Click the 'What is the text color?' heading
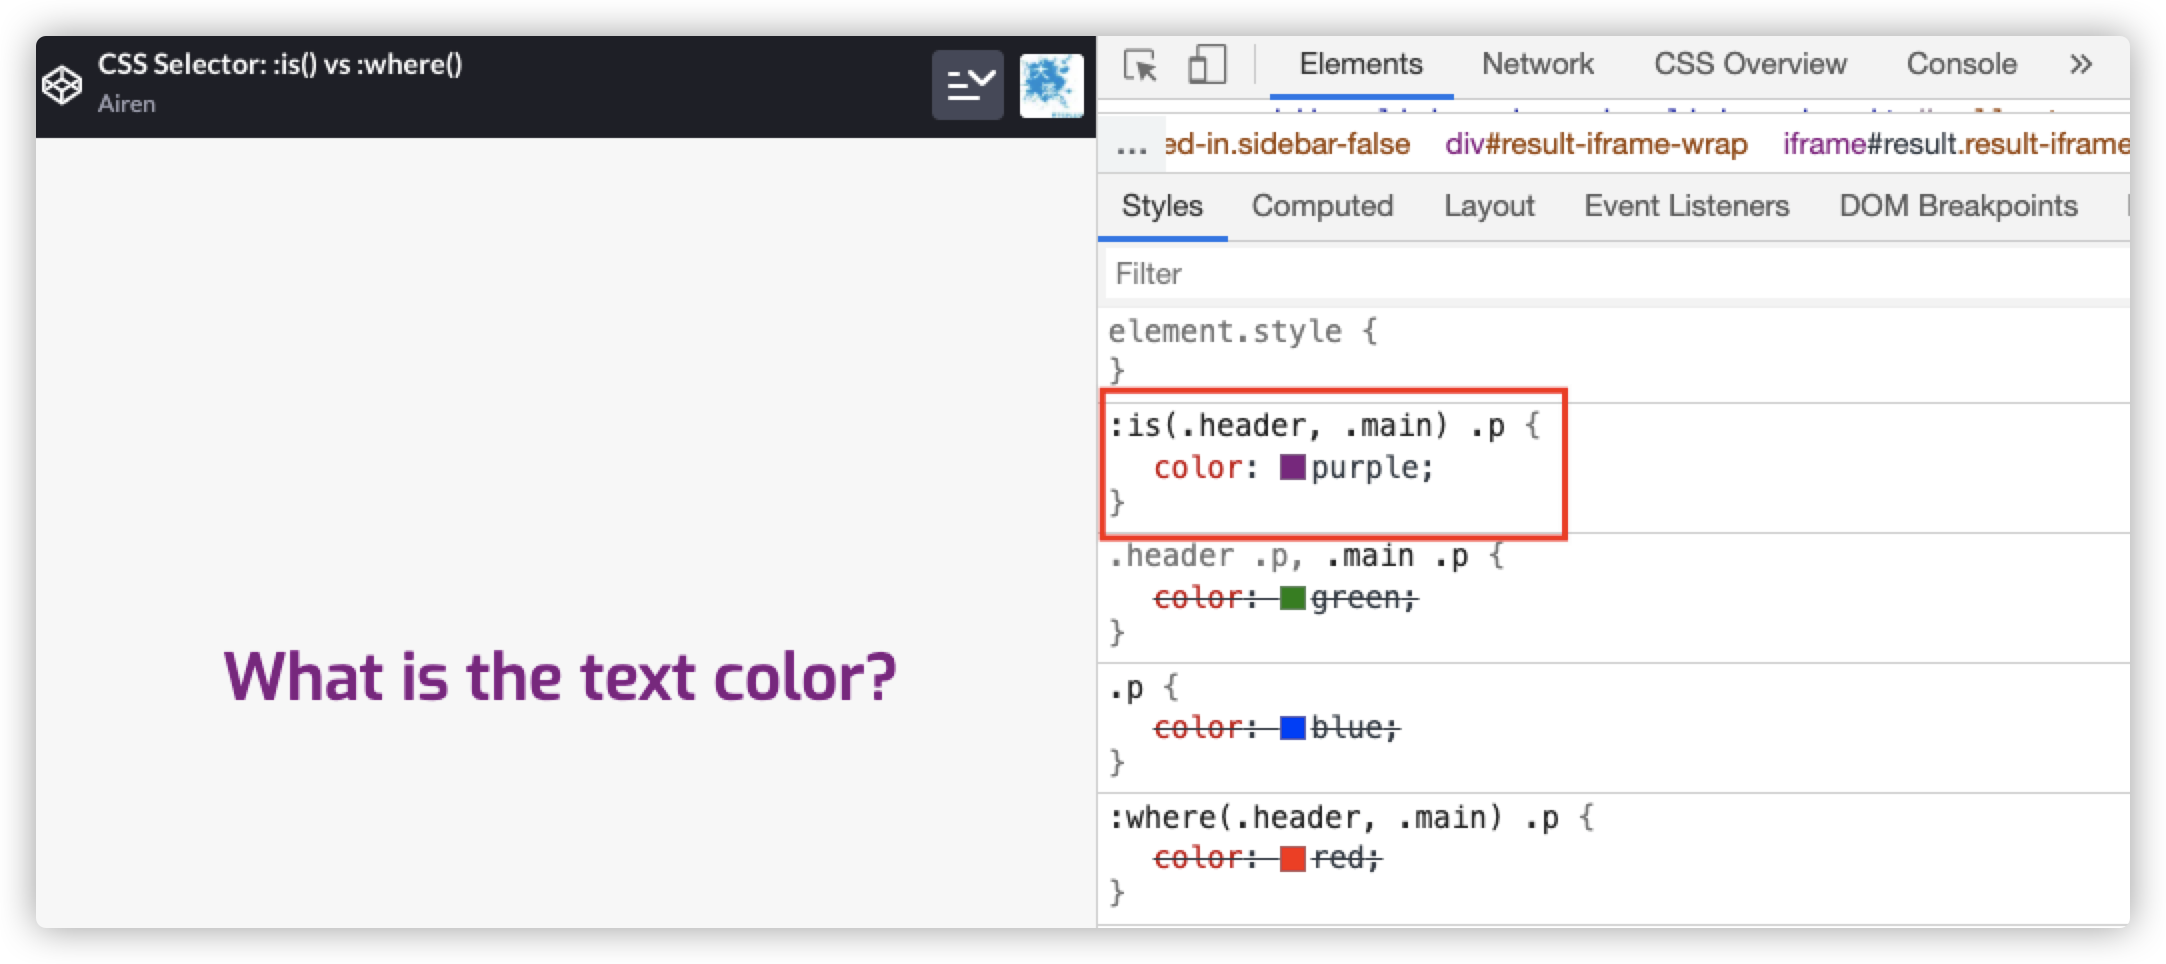2166x964 pixels. 560,677
